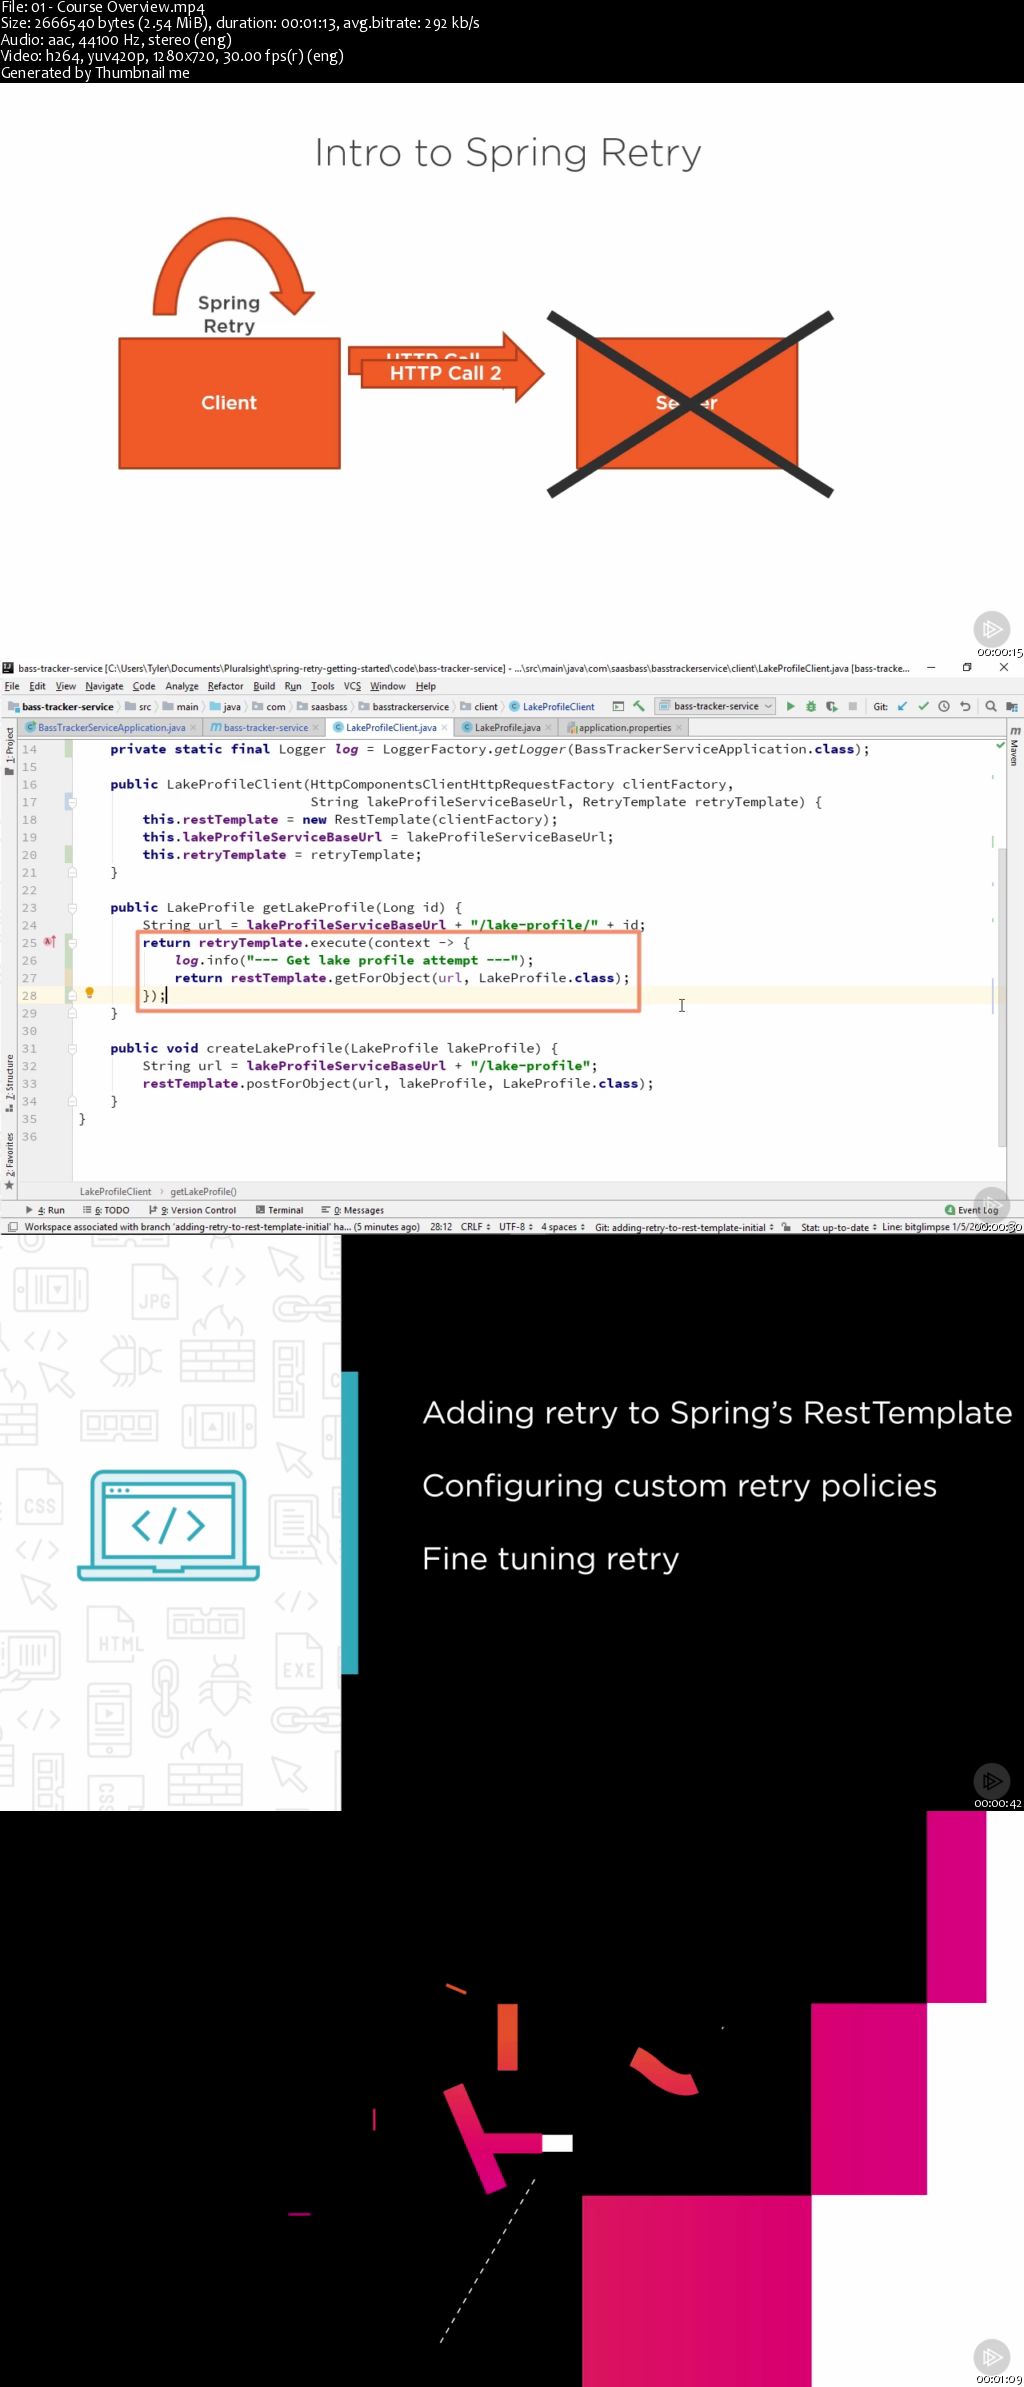Open the UTF-8 encoding selector
The height and width of the screenshot is (2387, 1024).
click(x=516, y=1227)
